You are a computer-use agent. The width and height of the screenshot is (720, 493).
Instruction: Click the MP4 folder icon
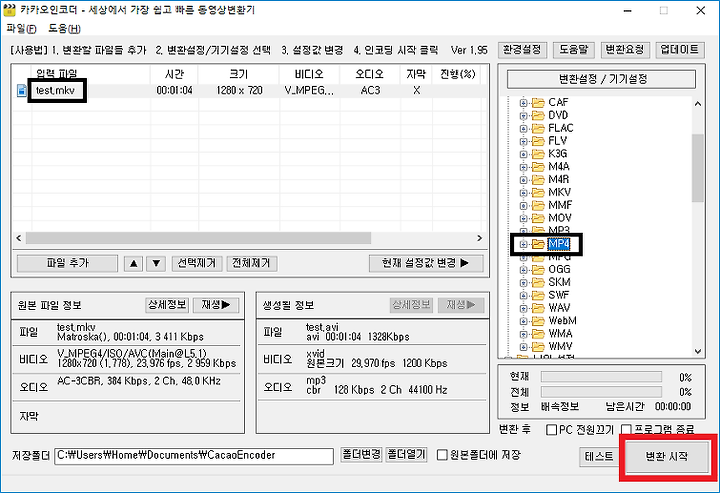pyautogui.click(x=538, y=244)
